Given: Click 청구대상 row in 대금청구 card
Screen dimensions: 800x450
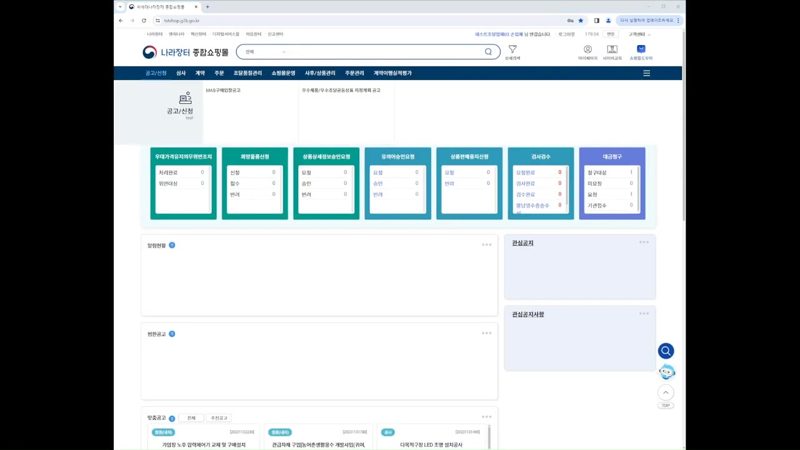Looking at the screenshot, I should (610, 172).
